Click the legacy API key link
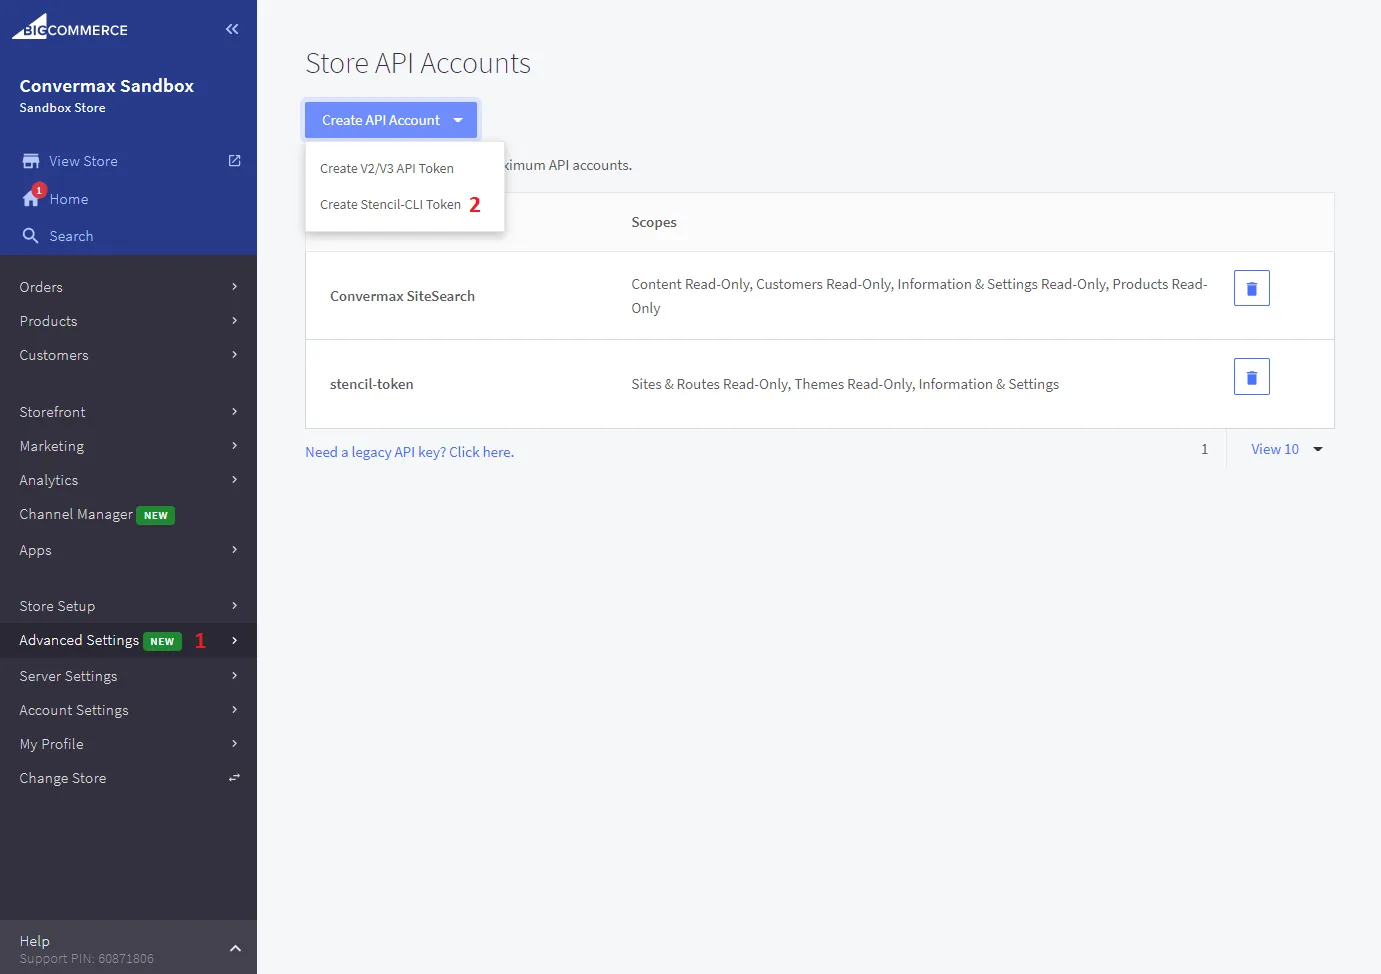1381x974 pixels. click(x=409, y=452)
